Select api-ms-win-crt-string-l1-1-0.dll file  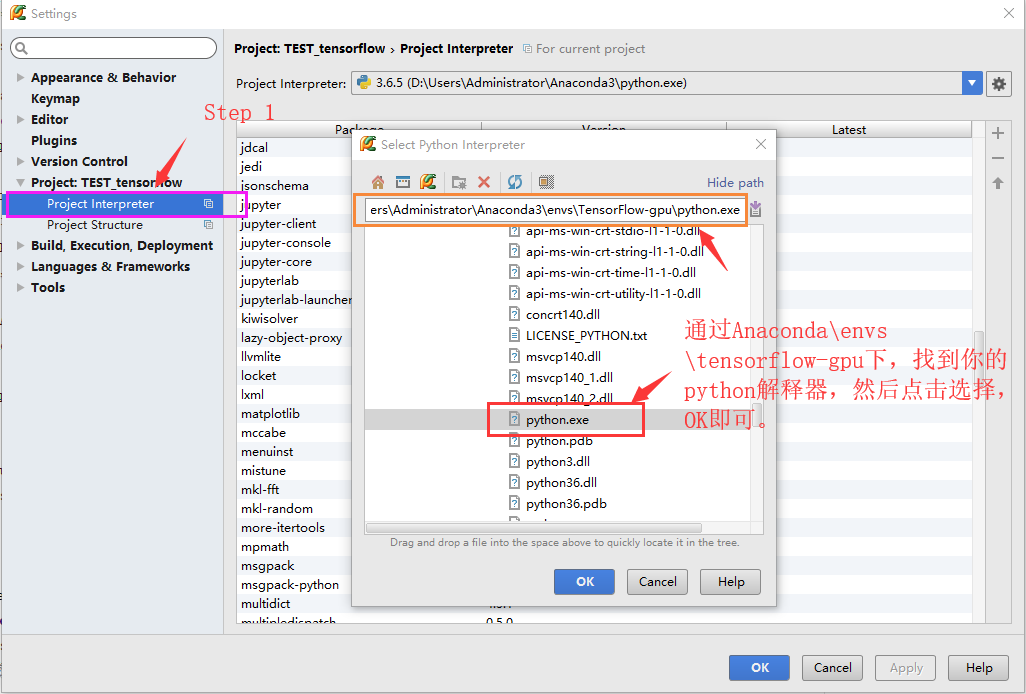[x=614, y=252]
